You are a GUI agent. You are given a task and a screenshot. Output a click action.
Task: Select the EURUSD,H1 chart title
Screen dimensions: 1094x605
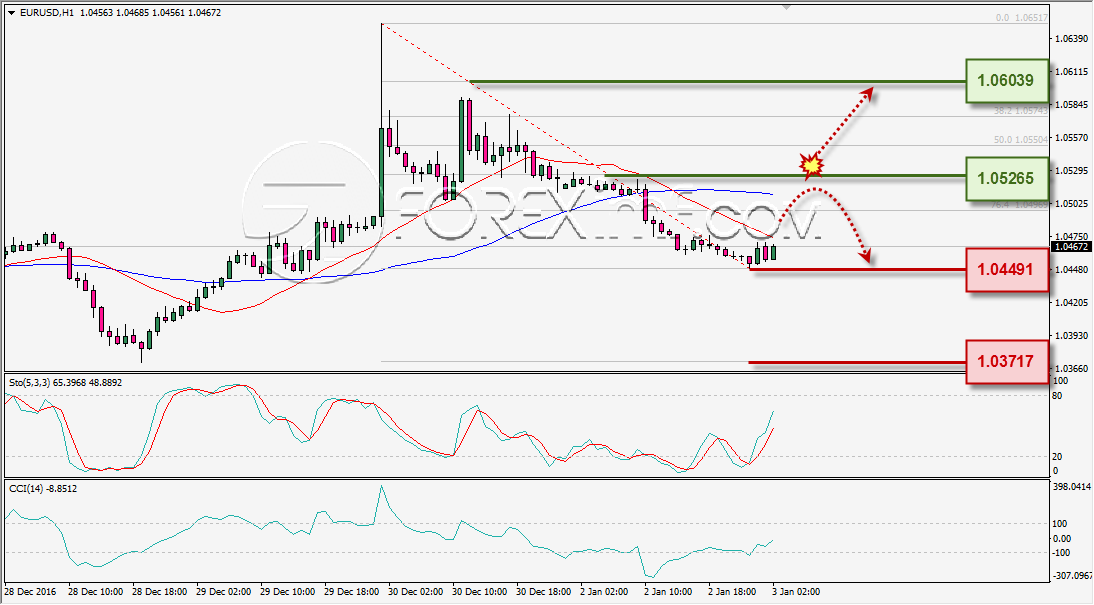point(47,13)
